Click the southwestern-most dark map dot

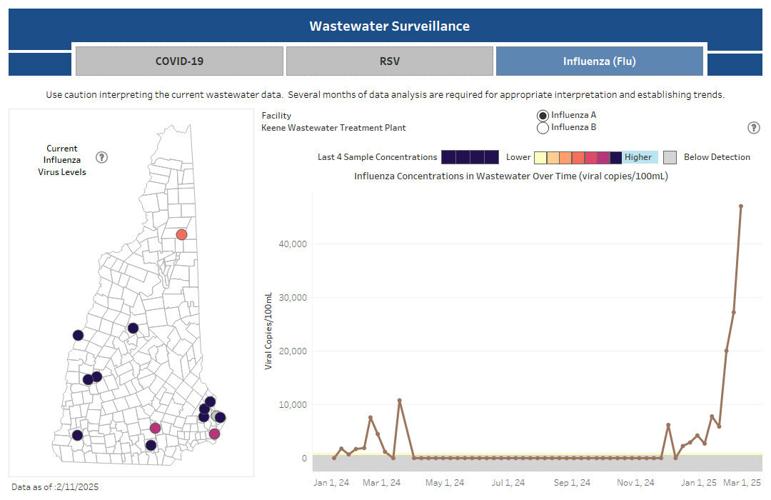pyautogui.click(x=78, y=436)
